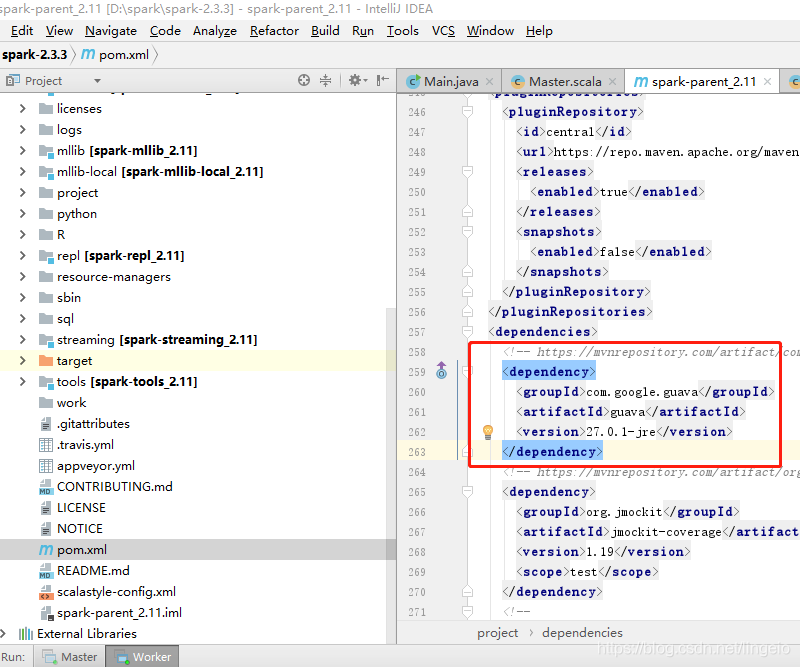Collapse the snapshots fold on line 252
Screen dimensions: 800x667
pos(467,231)
